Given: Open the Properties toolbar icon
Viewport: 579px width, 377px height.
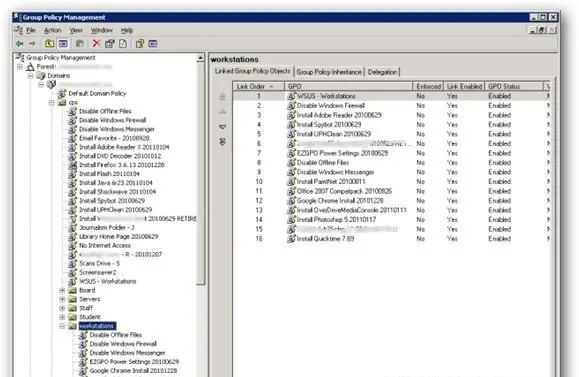Looking at the screenshot, I should (110, 44).
